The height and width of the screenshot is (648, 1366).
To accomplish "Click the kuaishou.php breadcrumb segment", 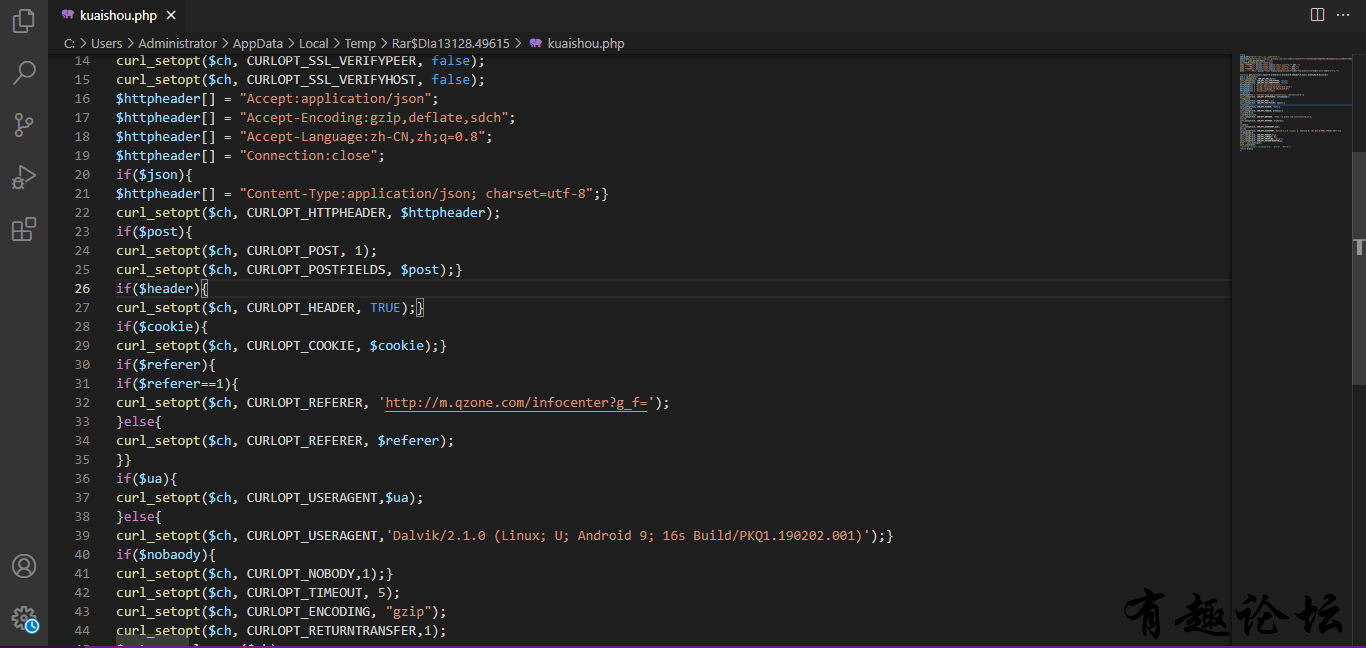I will pyautogui.click(x=586, y=43).
